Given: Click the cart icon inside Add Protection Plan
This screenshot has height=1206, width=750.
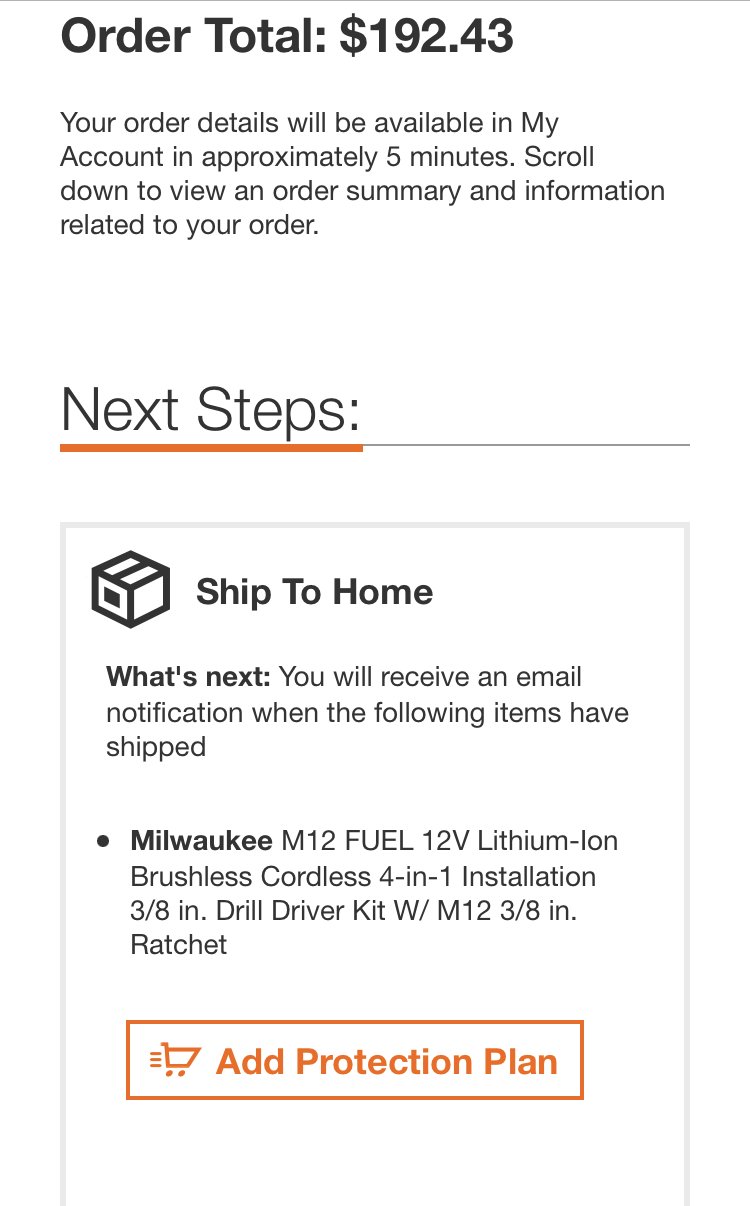Looking at the screenshot, I should coord(175,1060).
